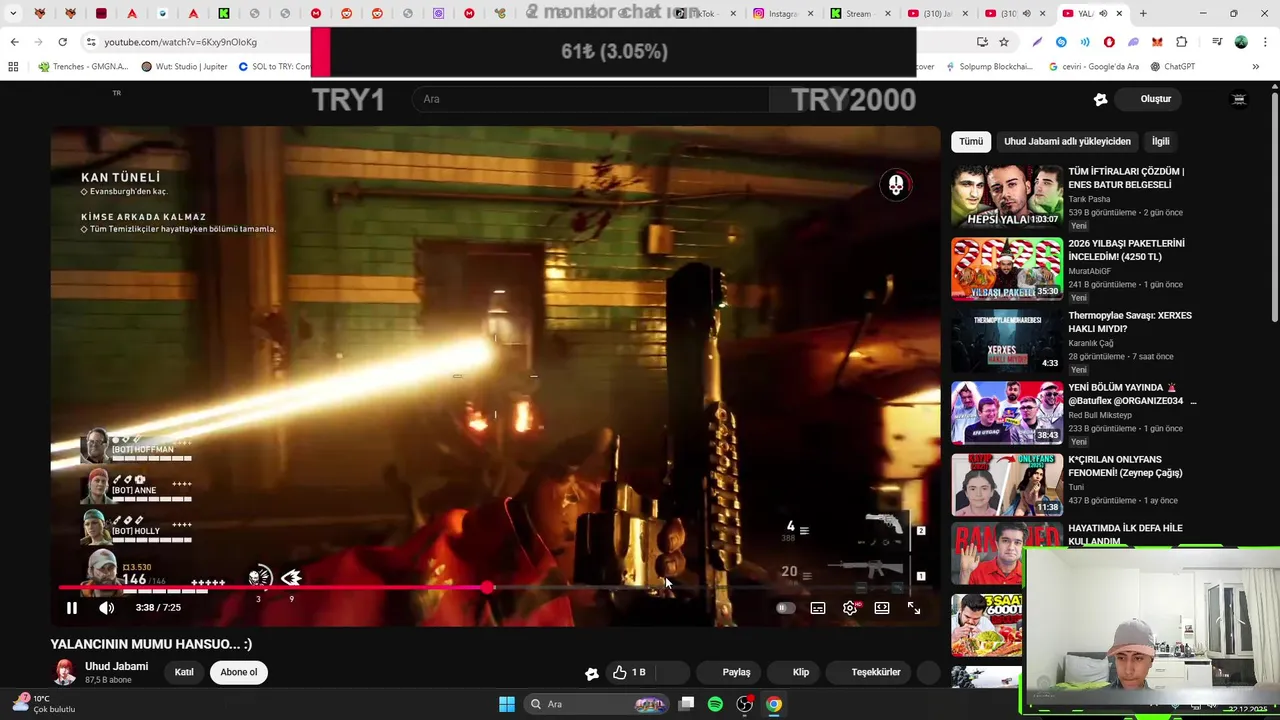Select Uhud Jabami adlı yükleyiciden chip

coord(1067,142)
